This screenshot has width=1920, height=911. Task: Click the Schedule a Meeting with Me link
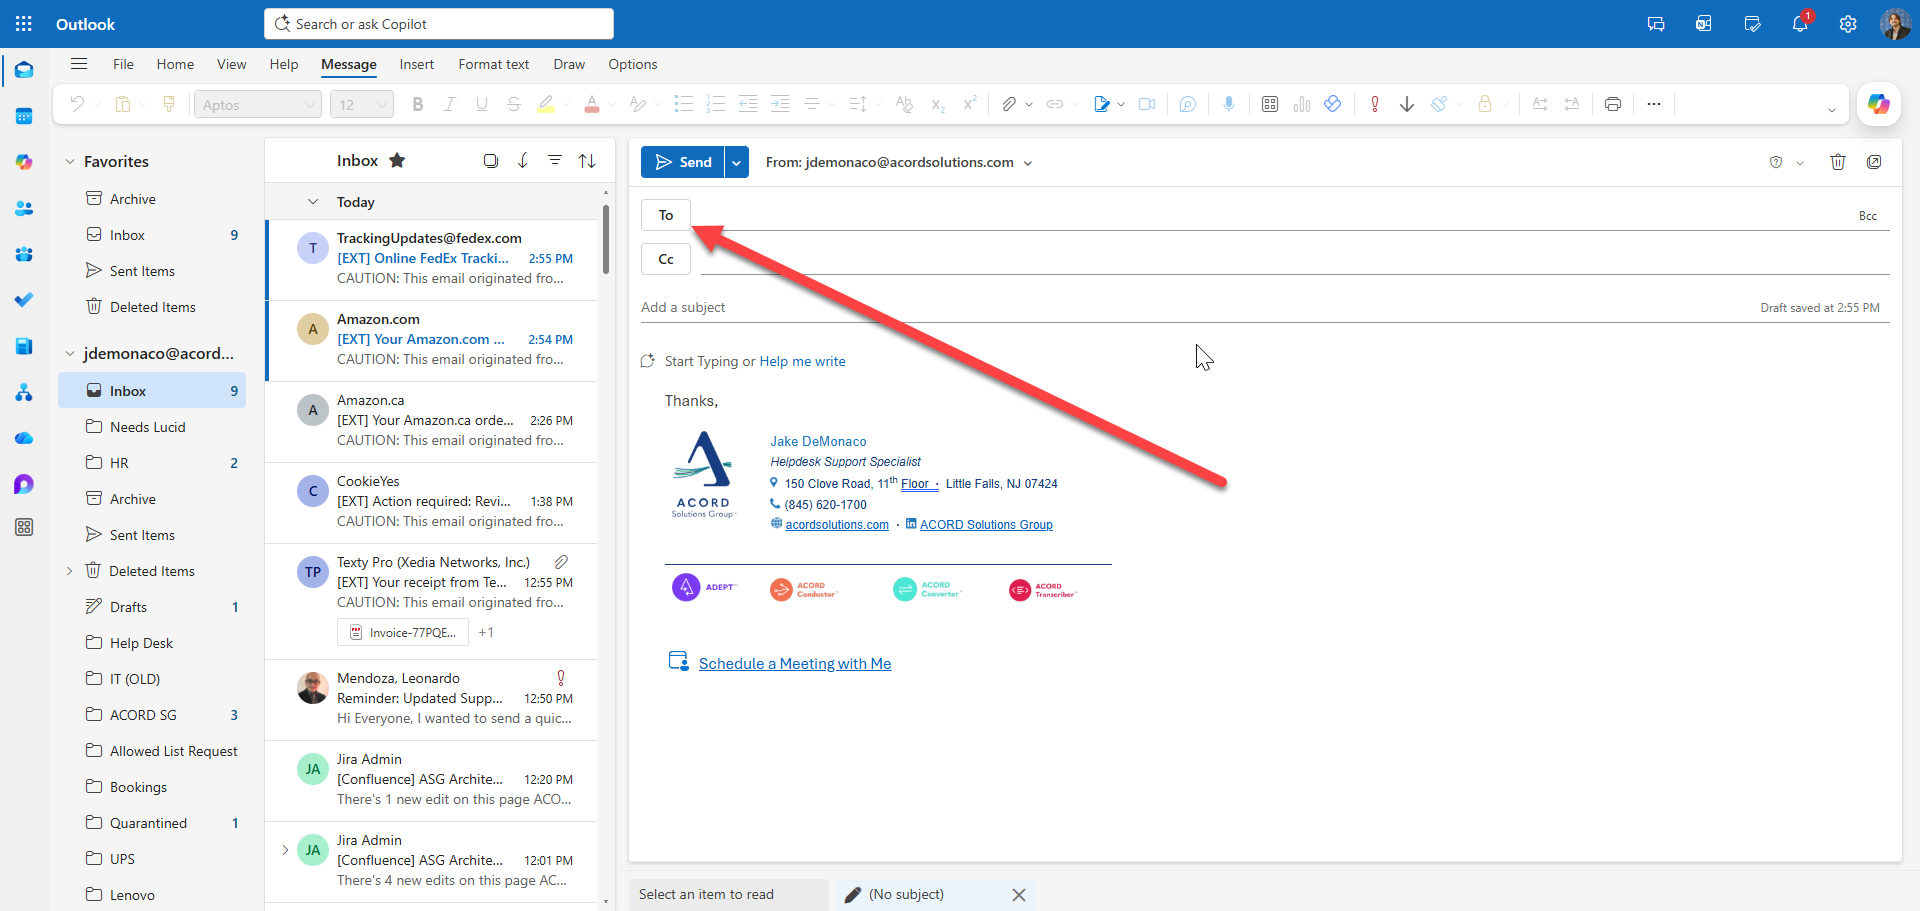[794, 664]
